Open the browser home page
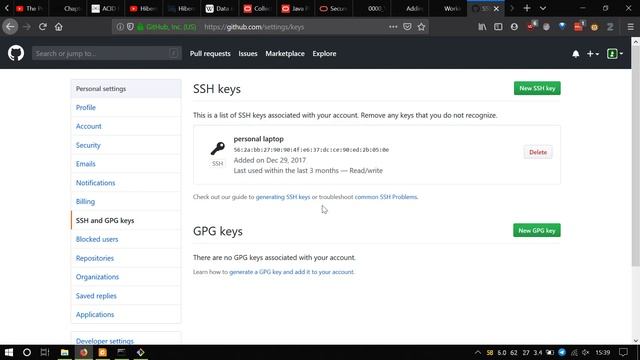 pos(59,27)
